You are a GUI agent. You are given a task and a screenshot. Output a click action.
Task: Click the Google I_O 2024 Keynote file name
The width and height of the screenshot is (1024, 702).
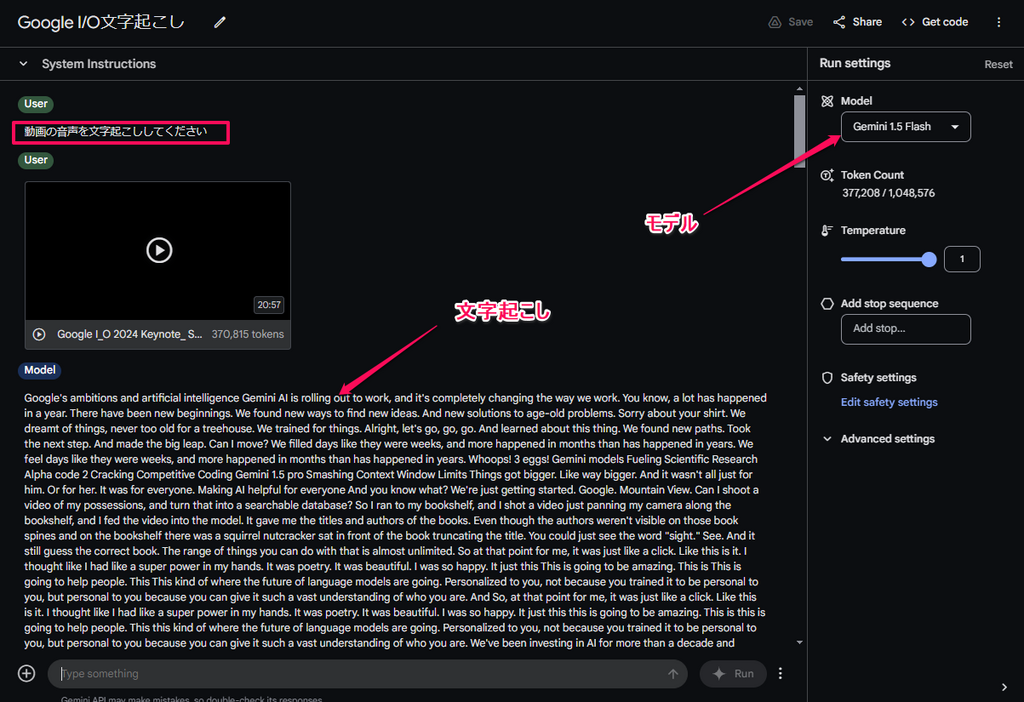[129, 334]
